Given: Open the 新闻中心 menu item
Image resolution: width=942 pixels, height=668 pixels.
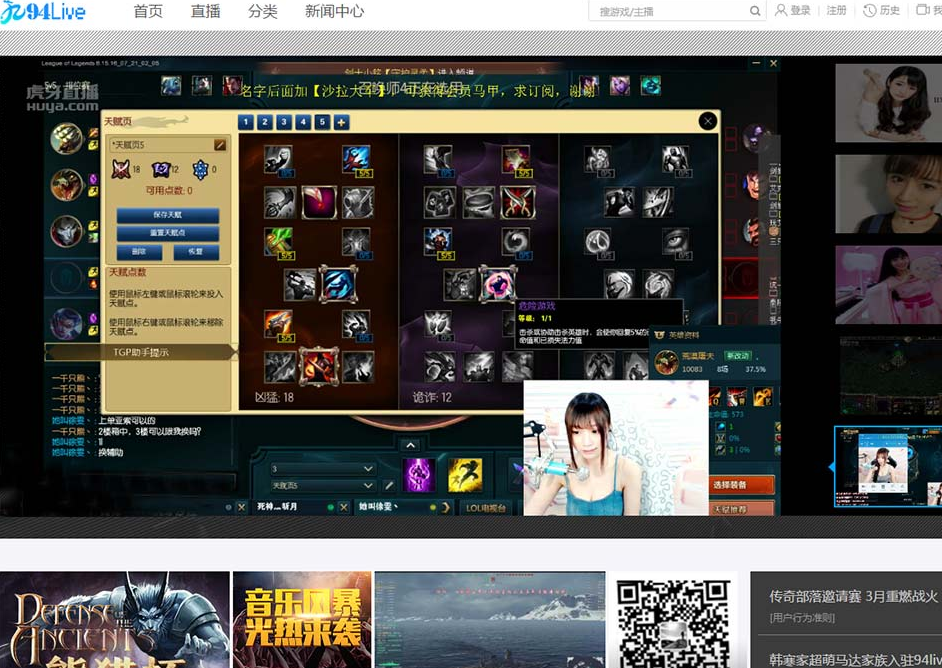Looking at the screenshot, I should pos(334,12).
